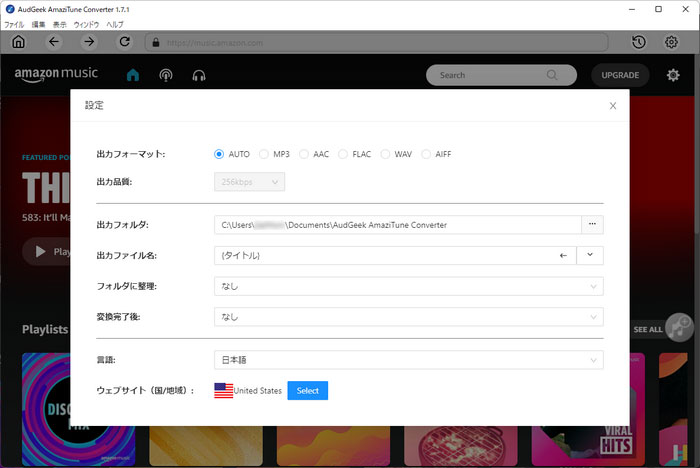Click the Playlists heading
The image size is (700, 468).
point(45,329)
